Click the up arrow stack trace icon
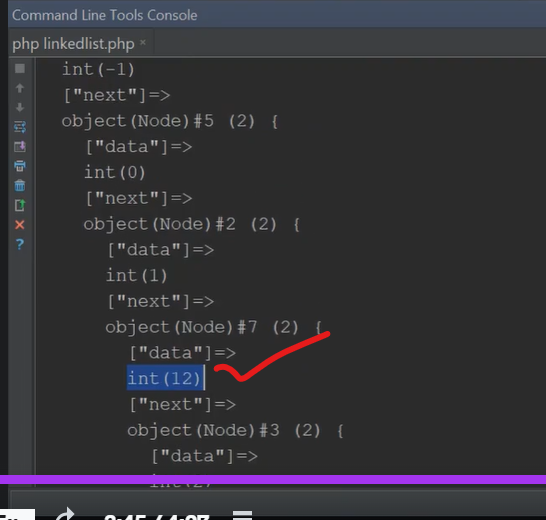The width and height of the screenshot is (546, 520). coord(20,88)
